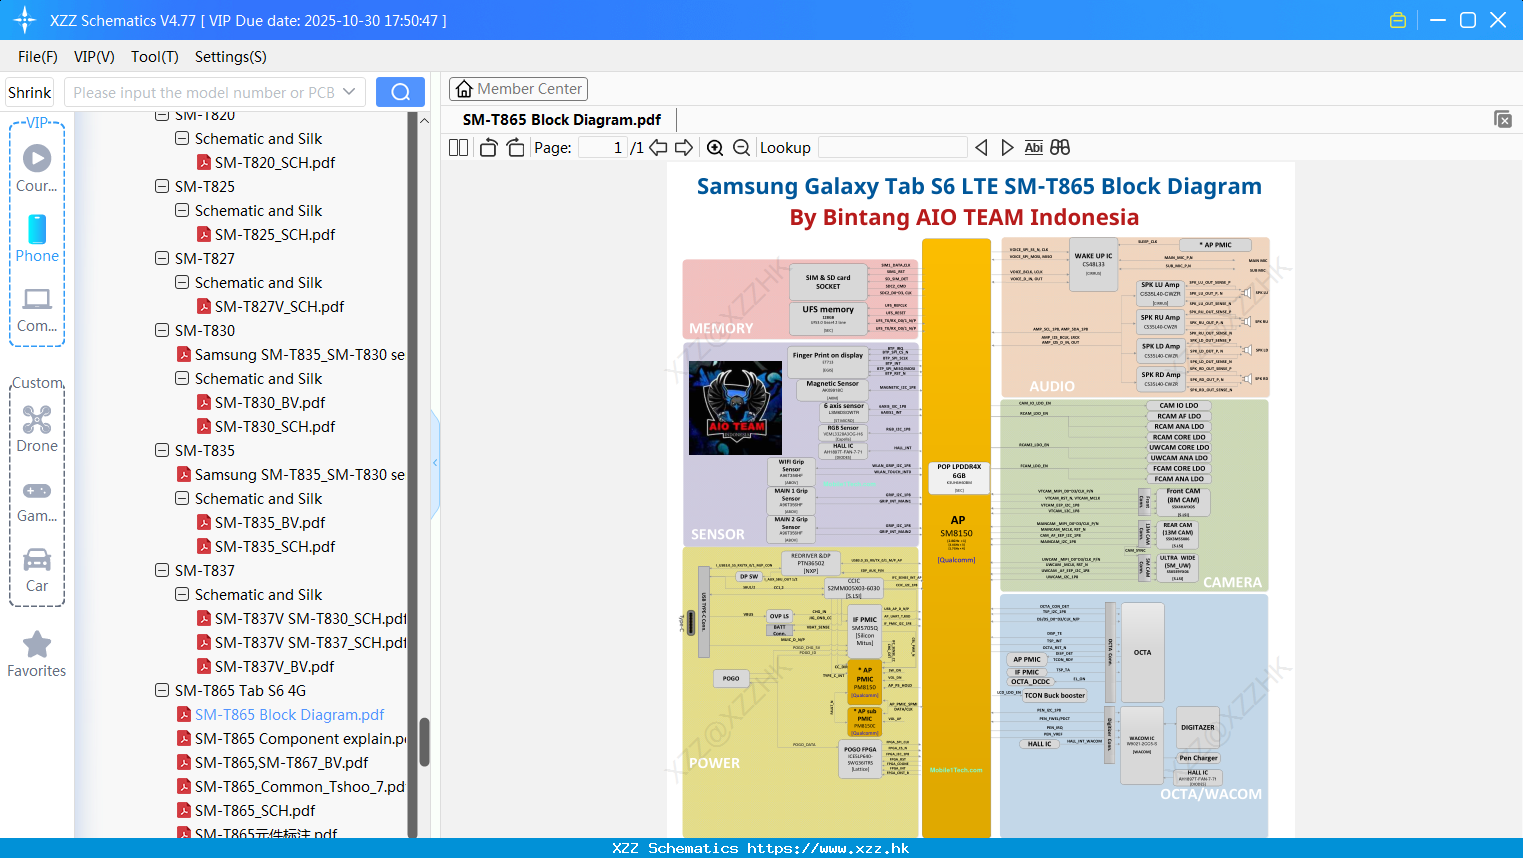Click the XZZ app logo
The width and height of the screenshot is (1523, 858).
point(25,20)
